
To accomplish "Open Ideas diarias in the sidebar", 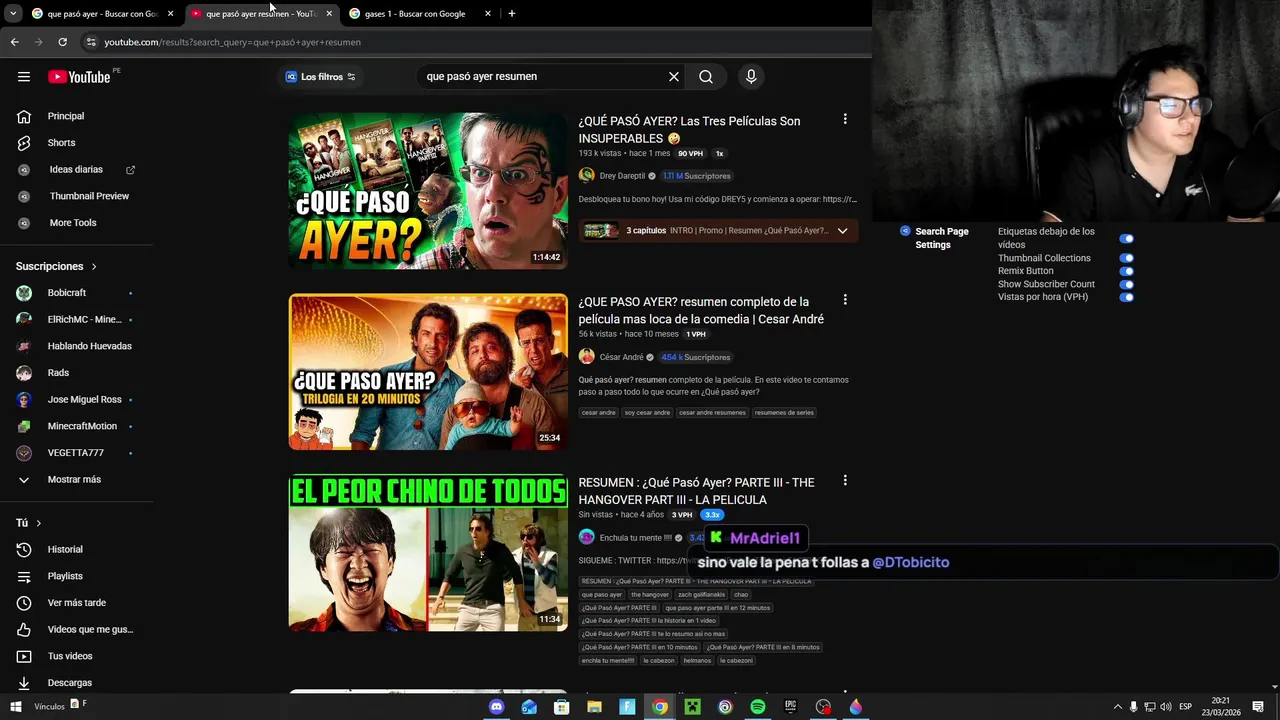I will pyautogui.click(x=77, y=170).
